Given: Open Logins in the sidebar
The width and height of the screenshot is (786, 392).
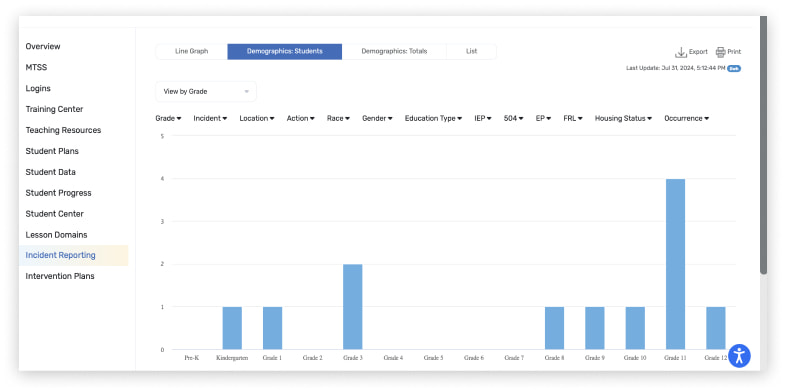Looking at the screenshot, I should coord(38,88).
